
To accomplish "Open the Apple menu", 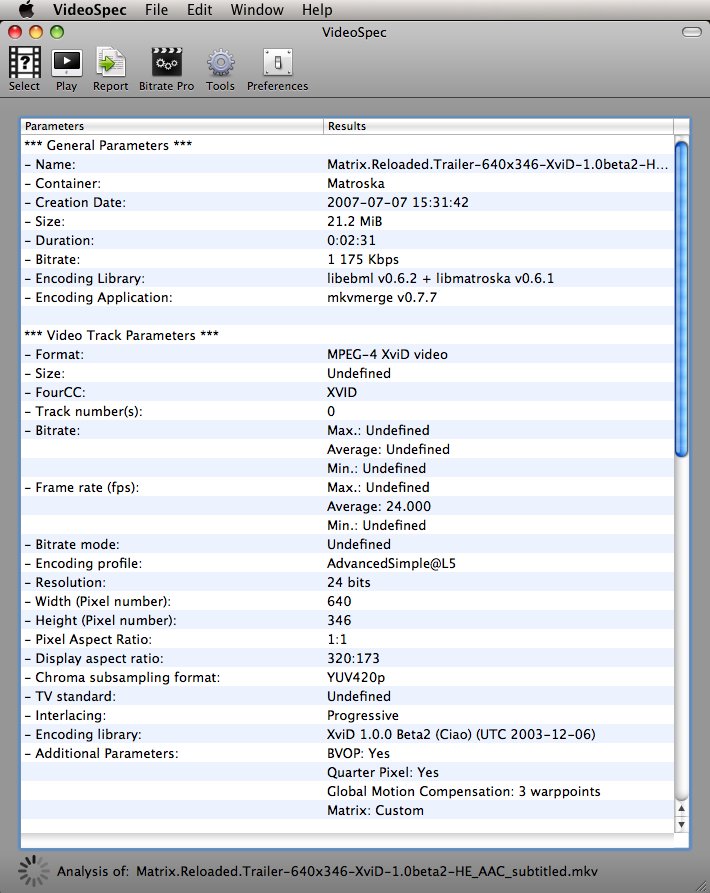I will 26,9.
